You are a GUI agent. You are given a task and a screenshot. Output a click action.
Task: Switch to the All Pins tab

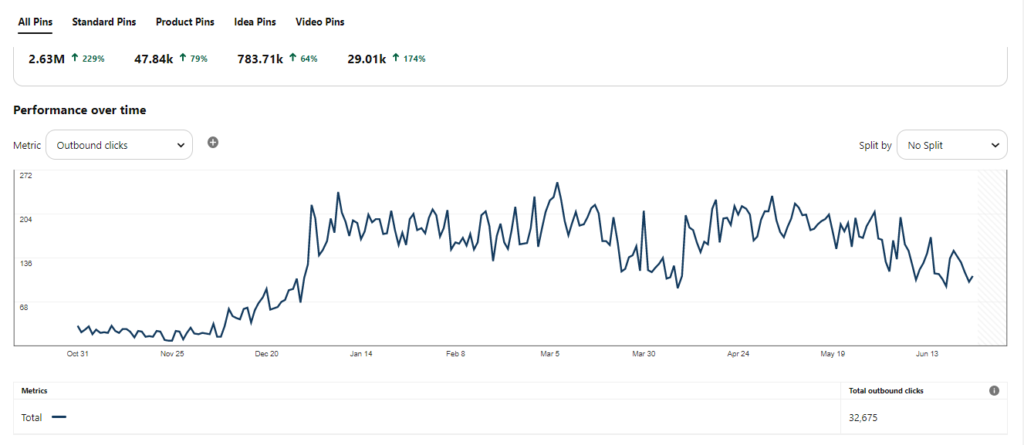tap(36, 21)
